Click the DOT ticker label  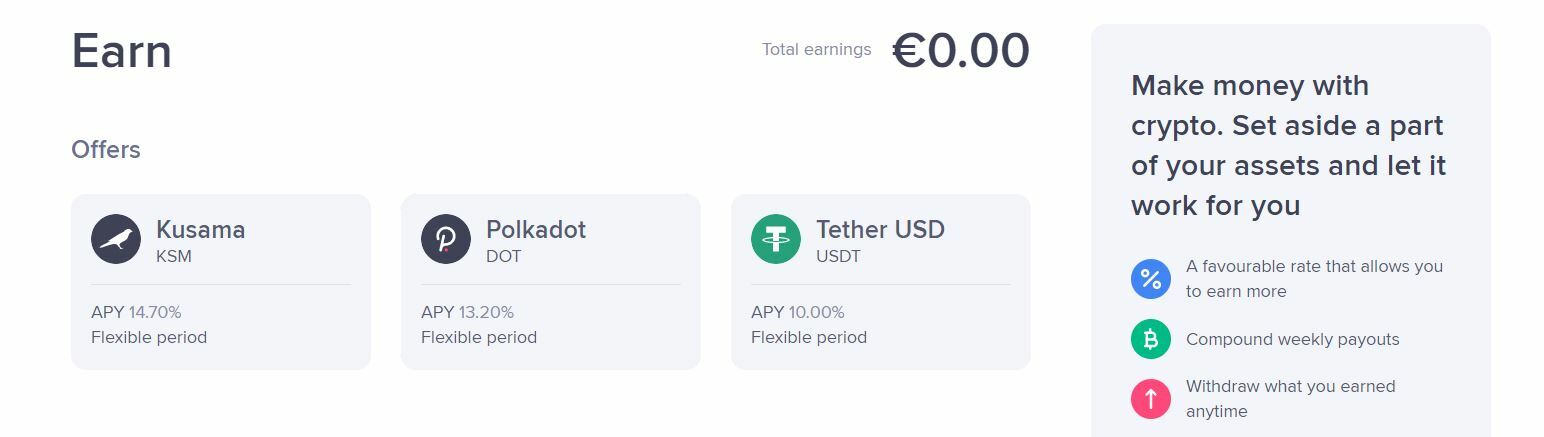[504, 256]
